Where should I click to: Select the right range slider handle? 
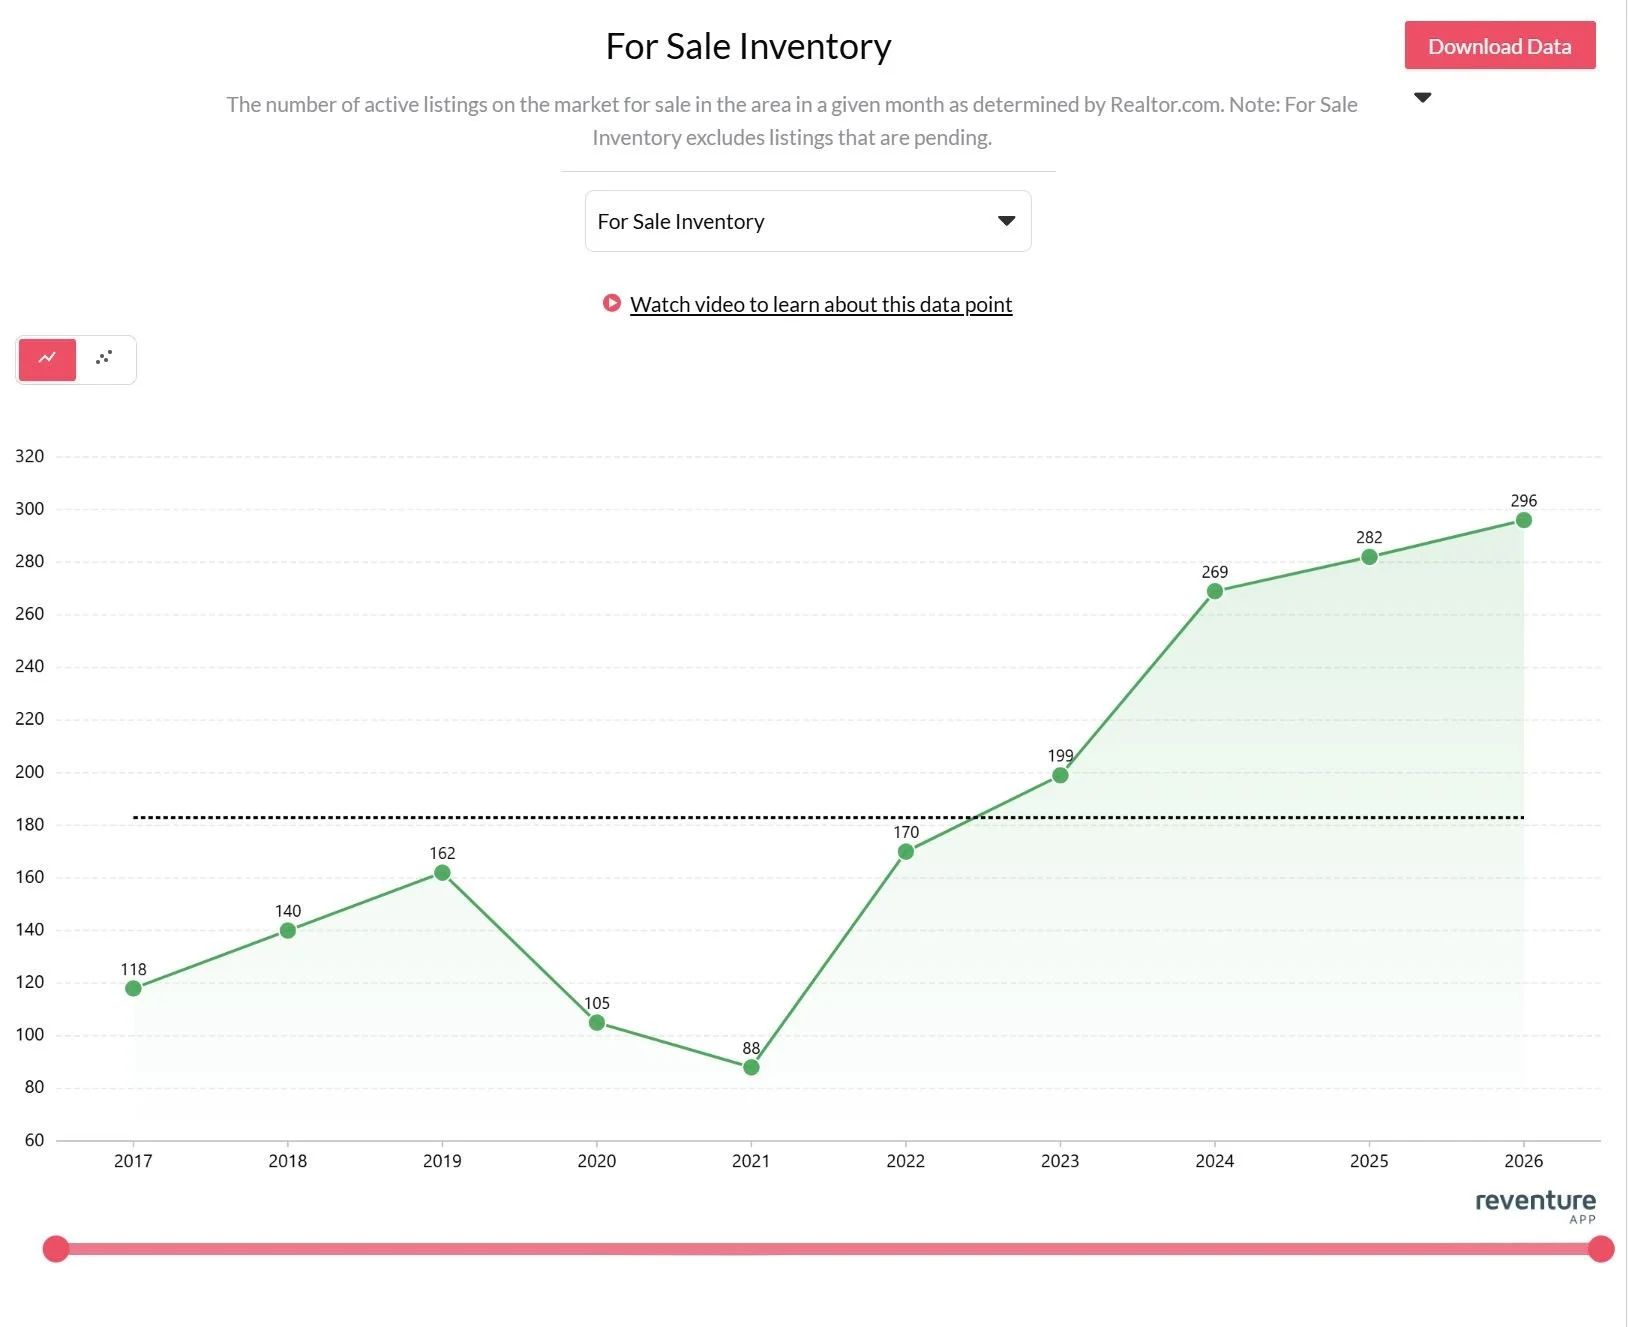pyautogui.click(x=1601, y=1248)
